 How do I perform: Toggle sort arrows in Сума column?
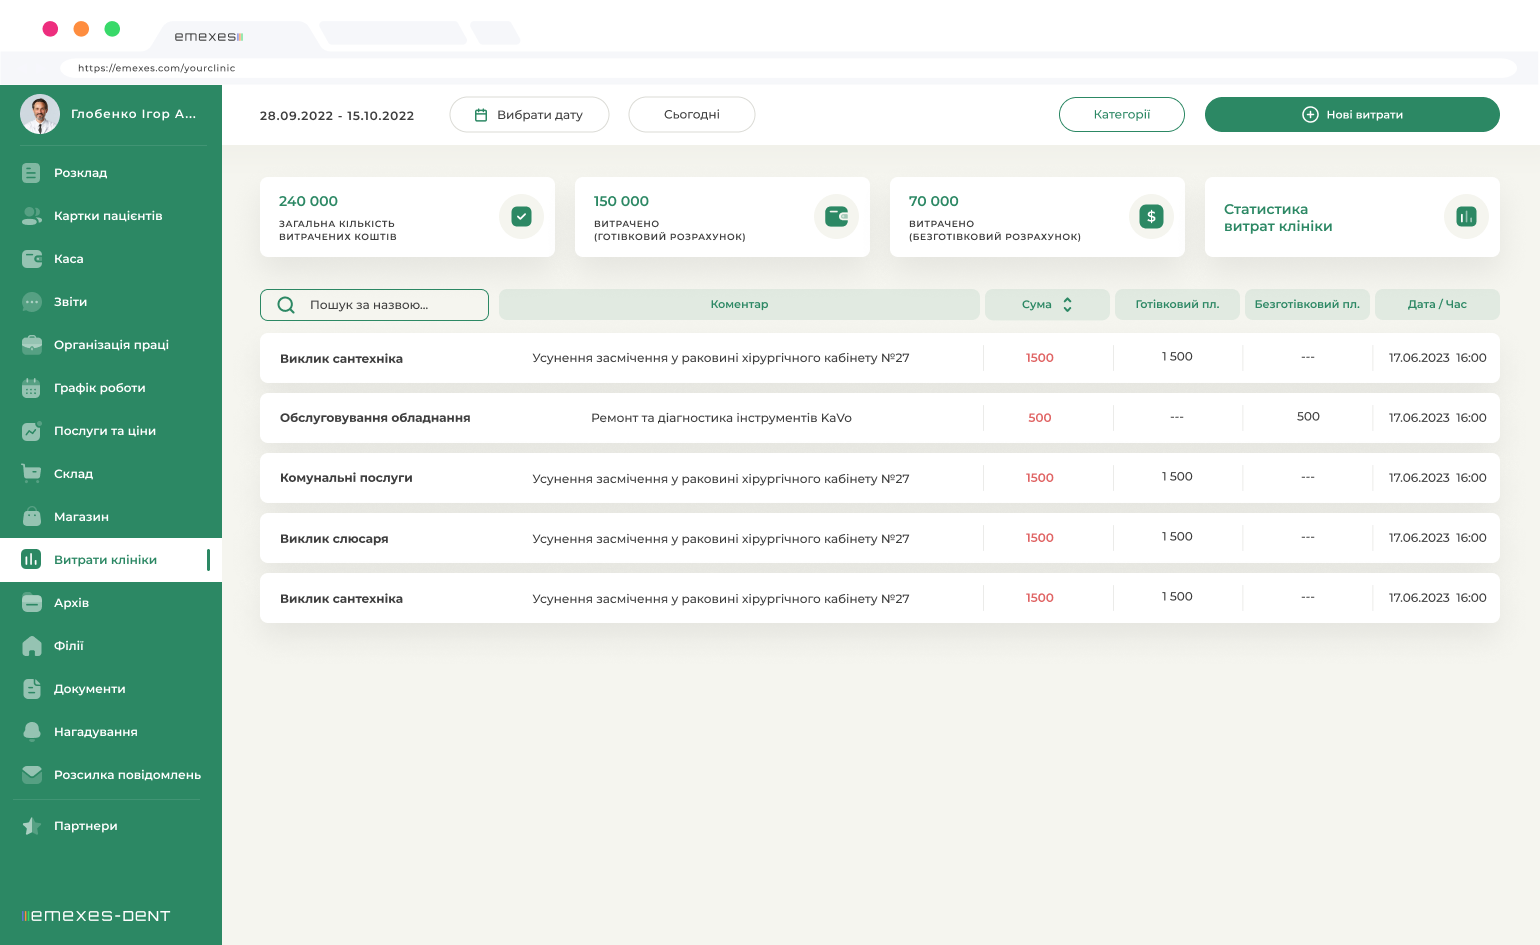(x=1067, y=305)
